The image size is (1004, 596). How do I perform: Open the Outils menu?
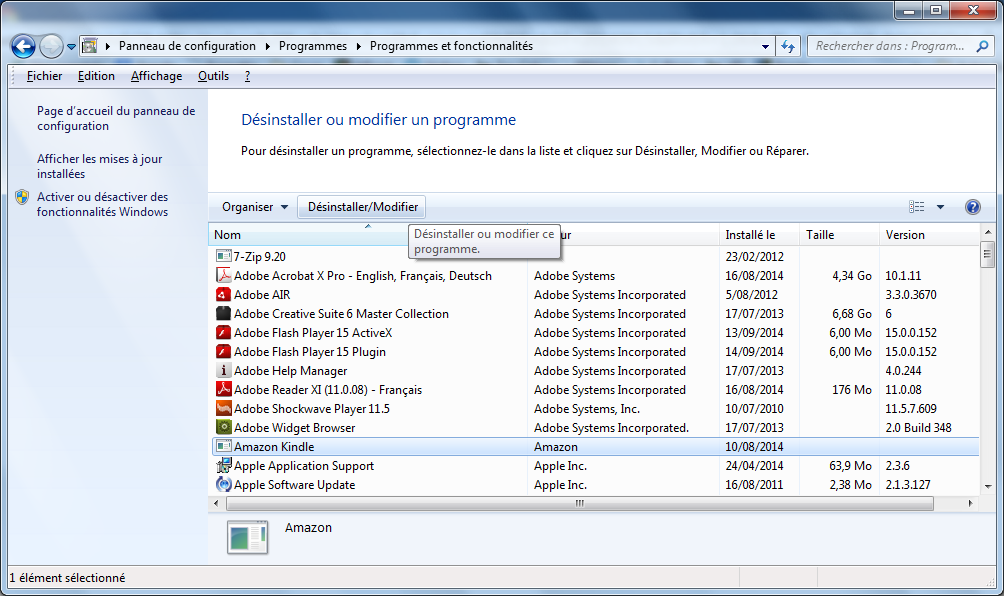213,76
